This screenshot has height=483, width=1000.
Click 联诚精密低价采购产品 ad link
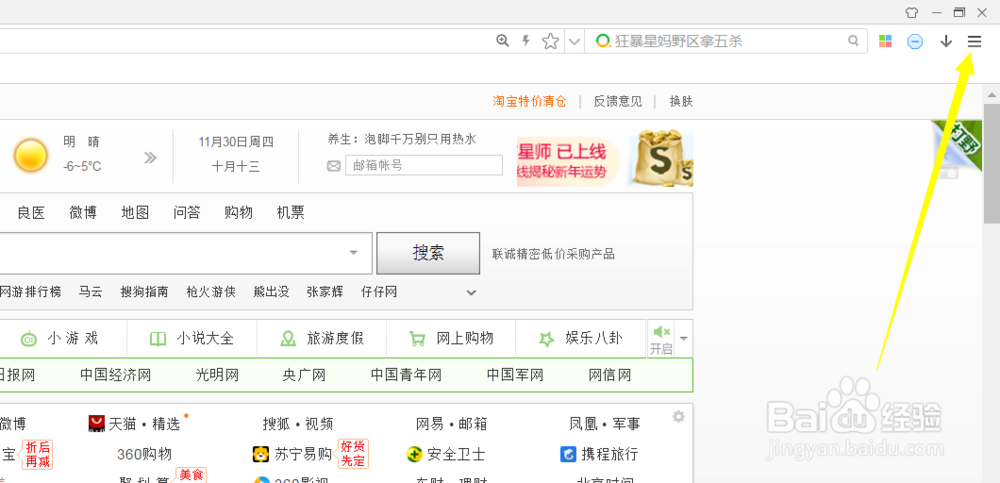pyautogui.click(x=554, y=255)
